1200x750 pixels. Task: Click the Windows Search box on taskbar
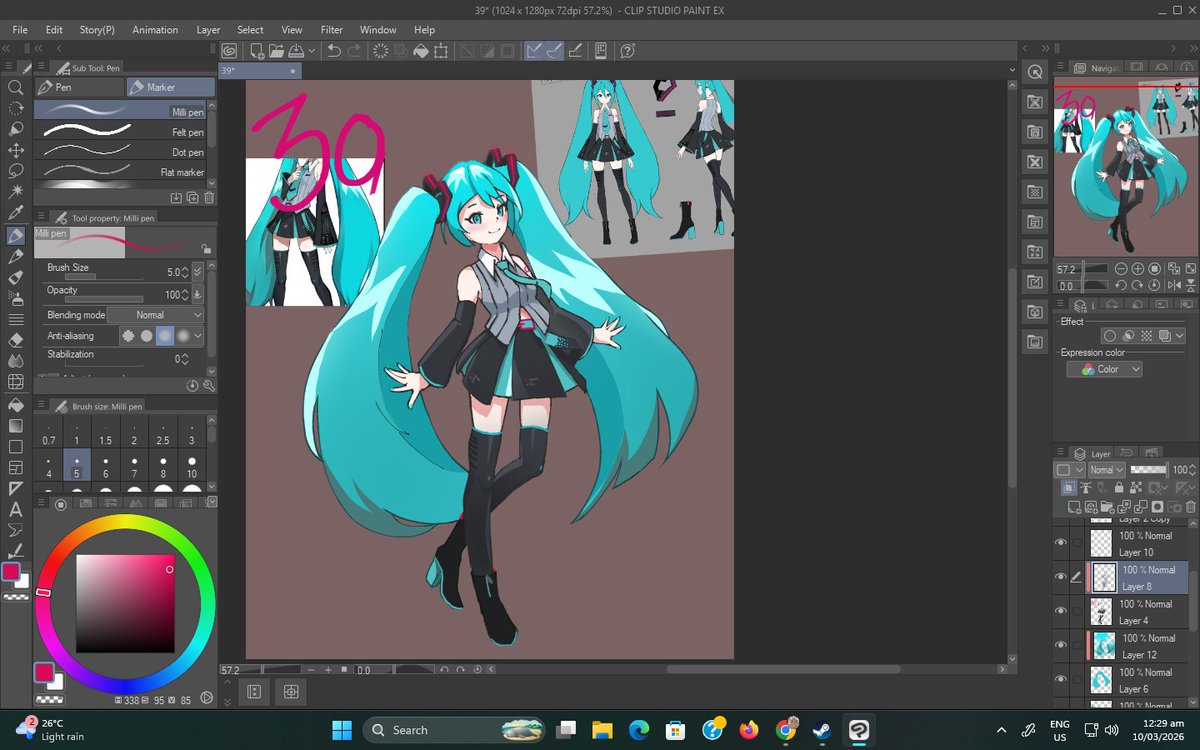[x=454, y=730]
